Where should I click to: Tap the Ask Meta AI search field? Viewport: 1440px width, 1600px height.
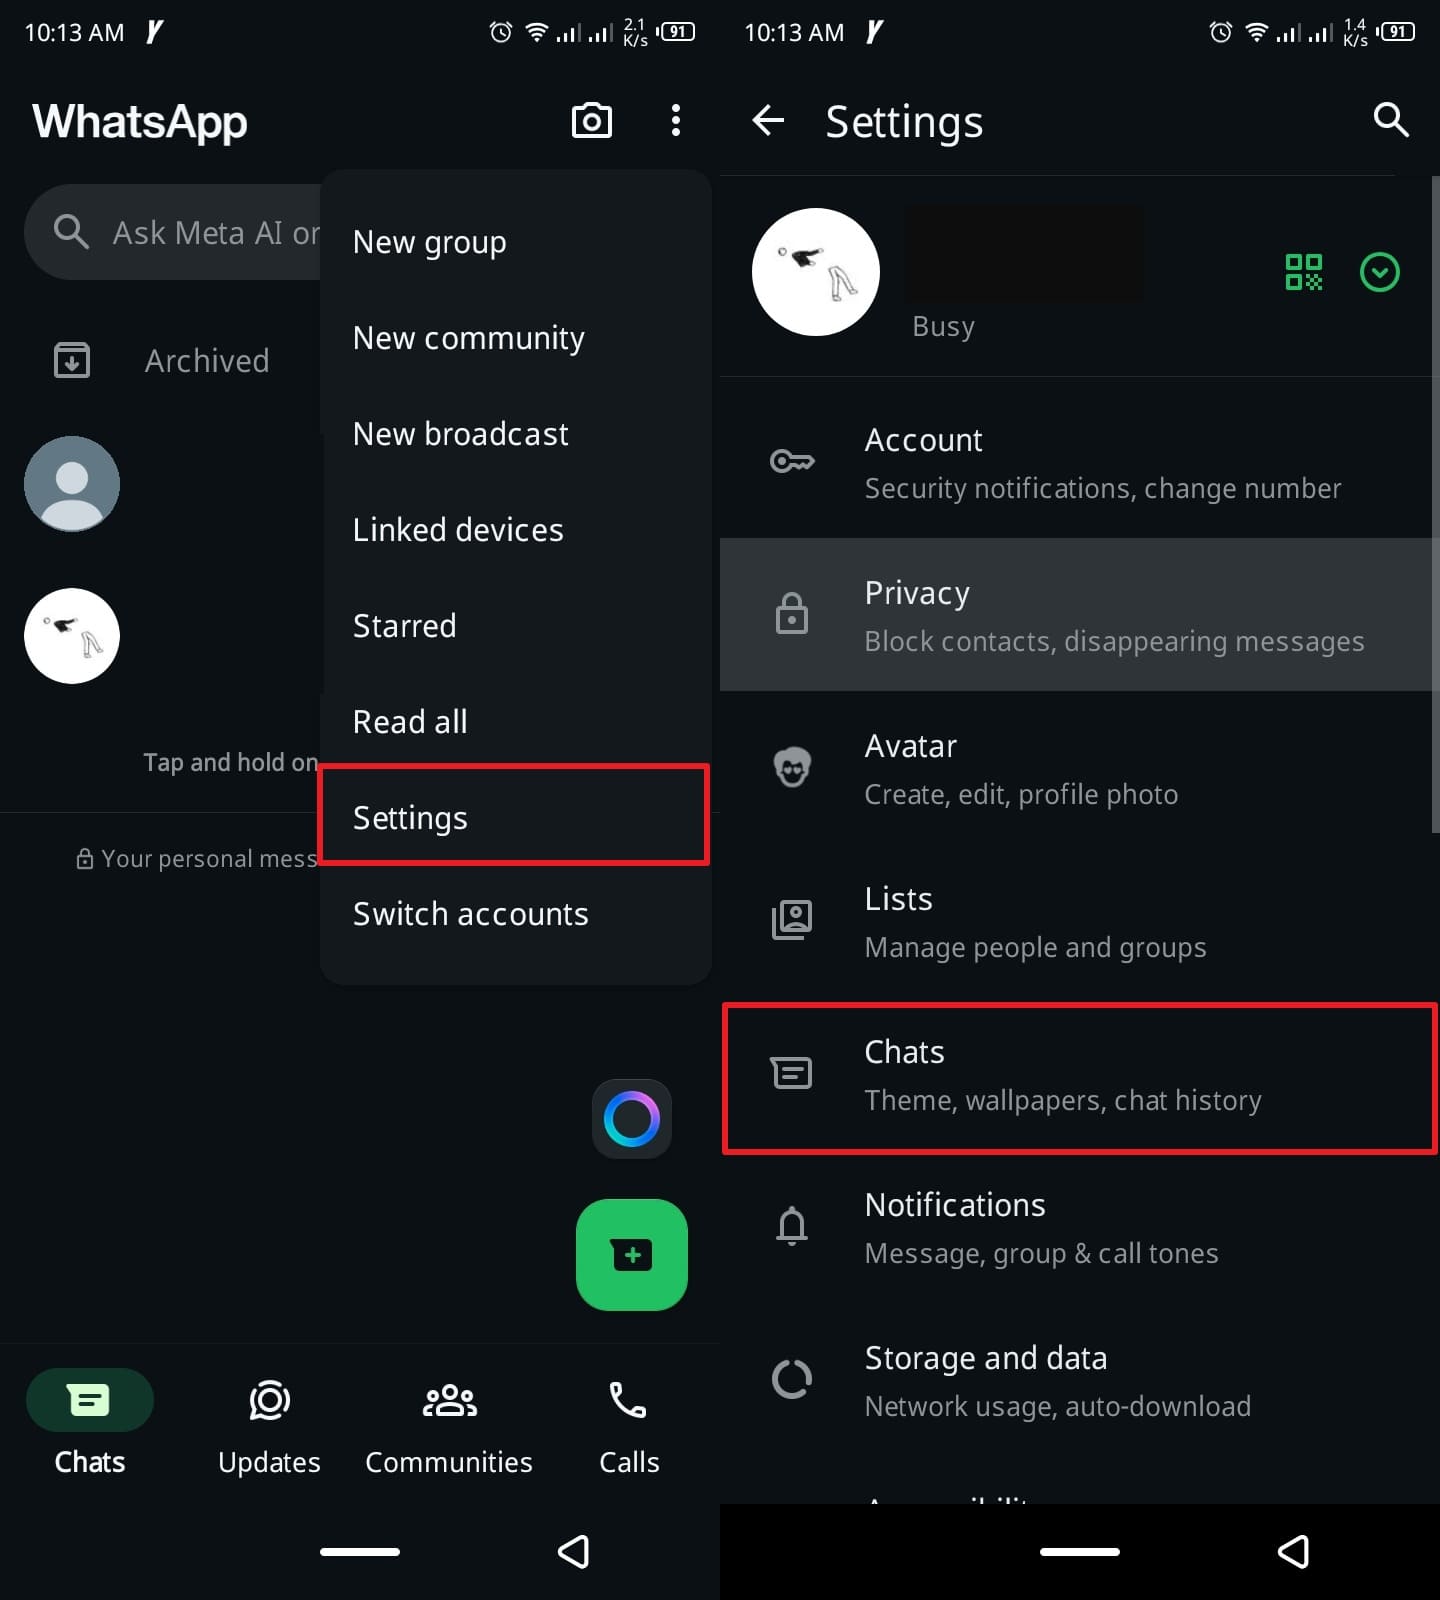(172, 232)
